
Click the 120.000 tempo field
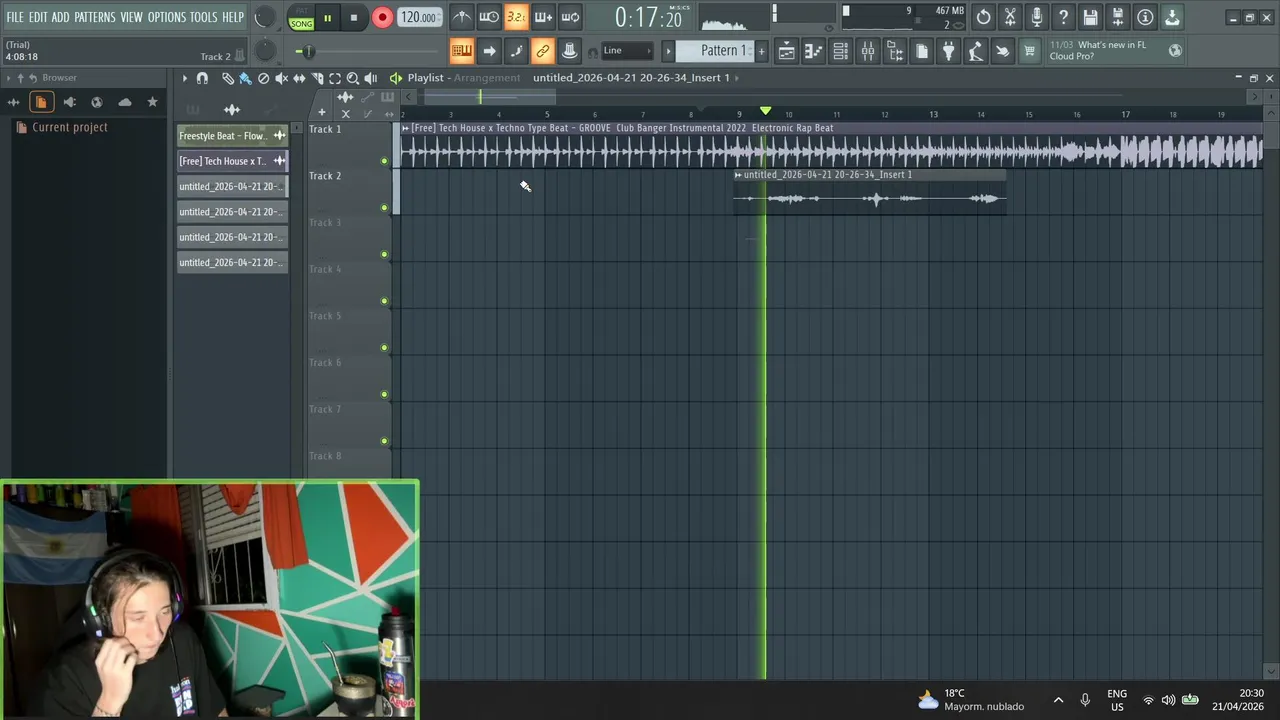click(418, 18)
